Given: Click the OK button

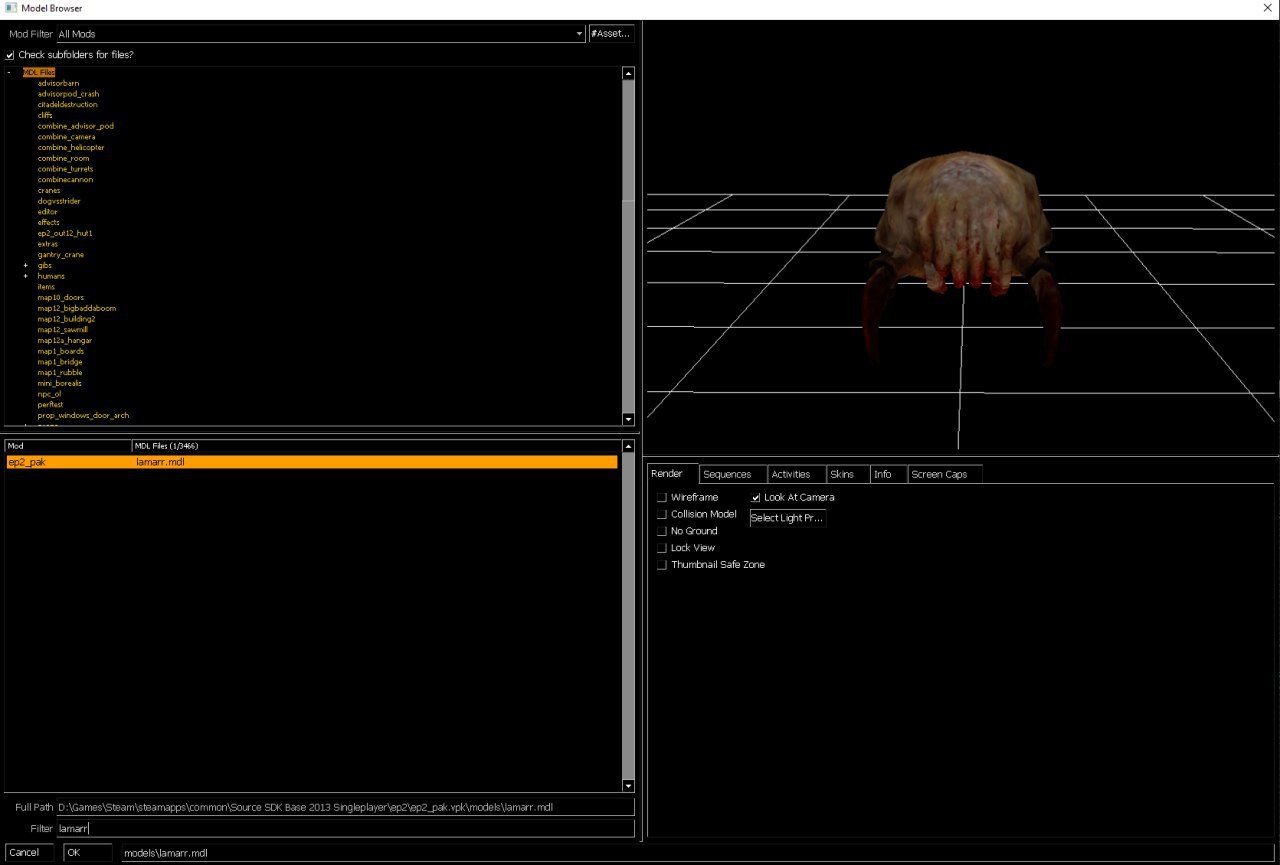Looking at the screenshot, I should 88,853.
